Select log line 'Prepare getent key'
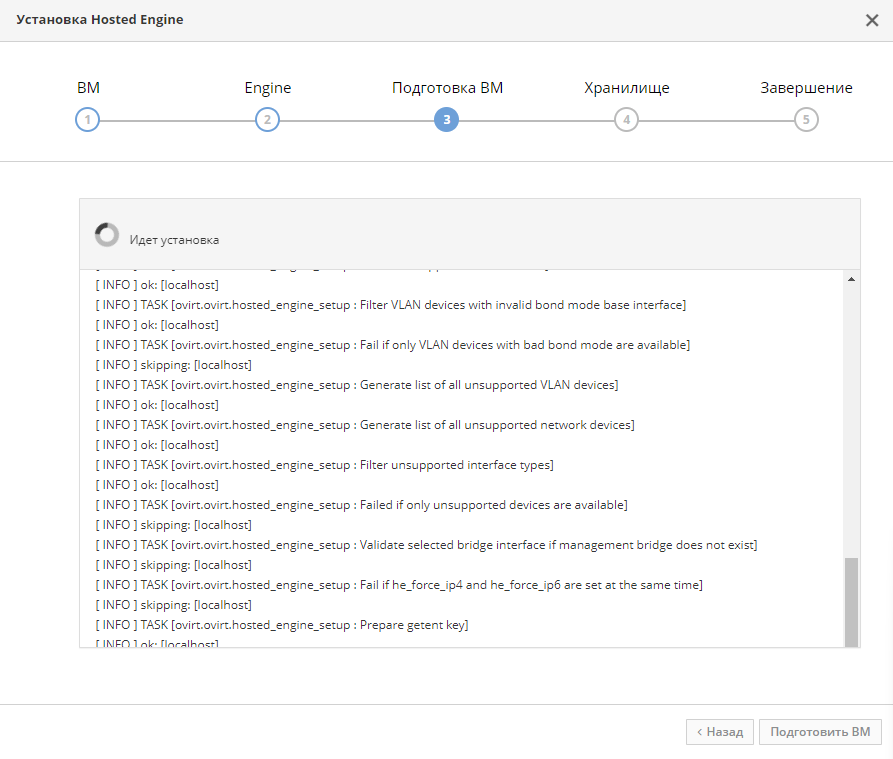 coord(282,625)
